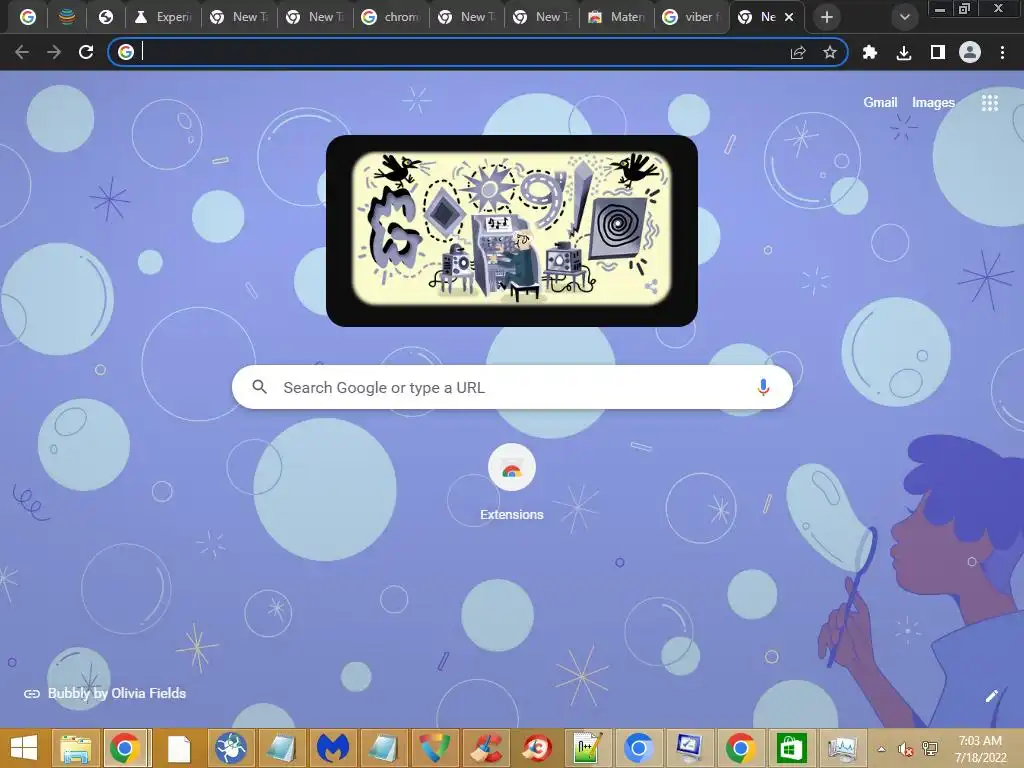Open Images link

click(x=933, y=103)
